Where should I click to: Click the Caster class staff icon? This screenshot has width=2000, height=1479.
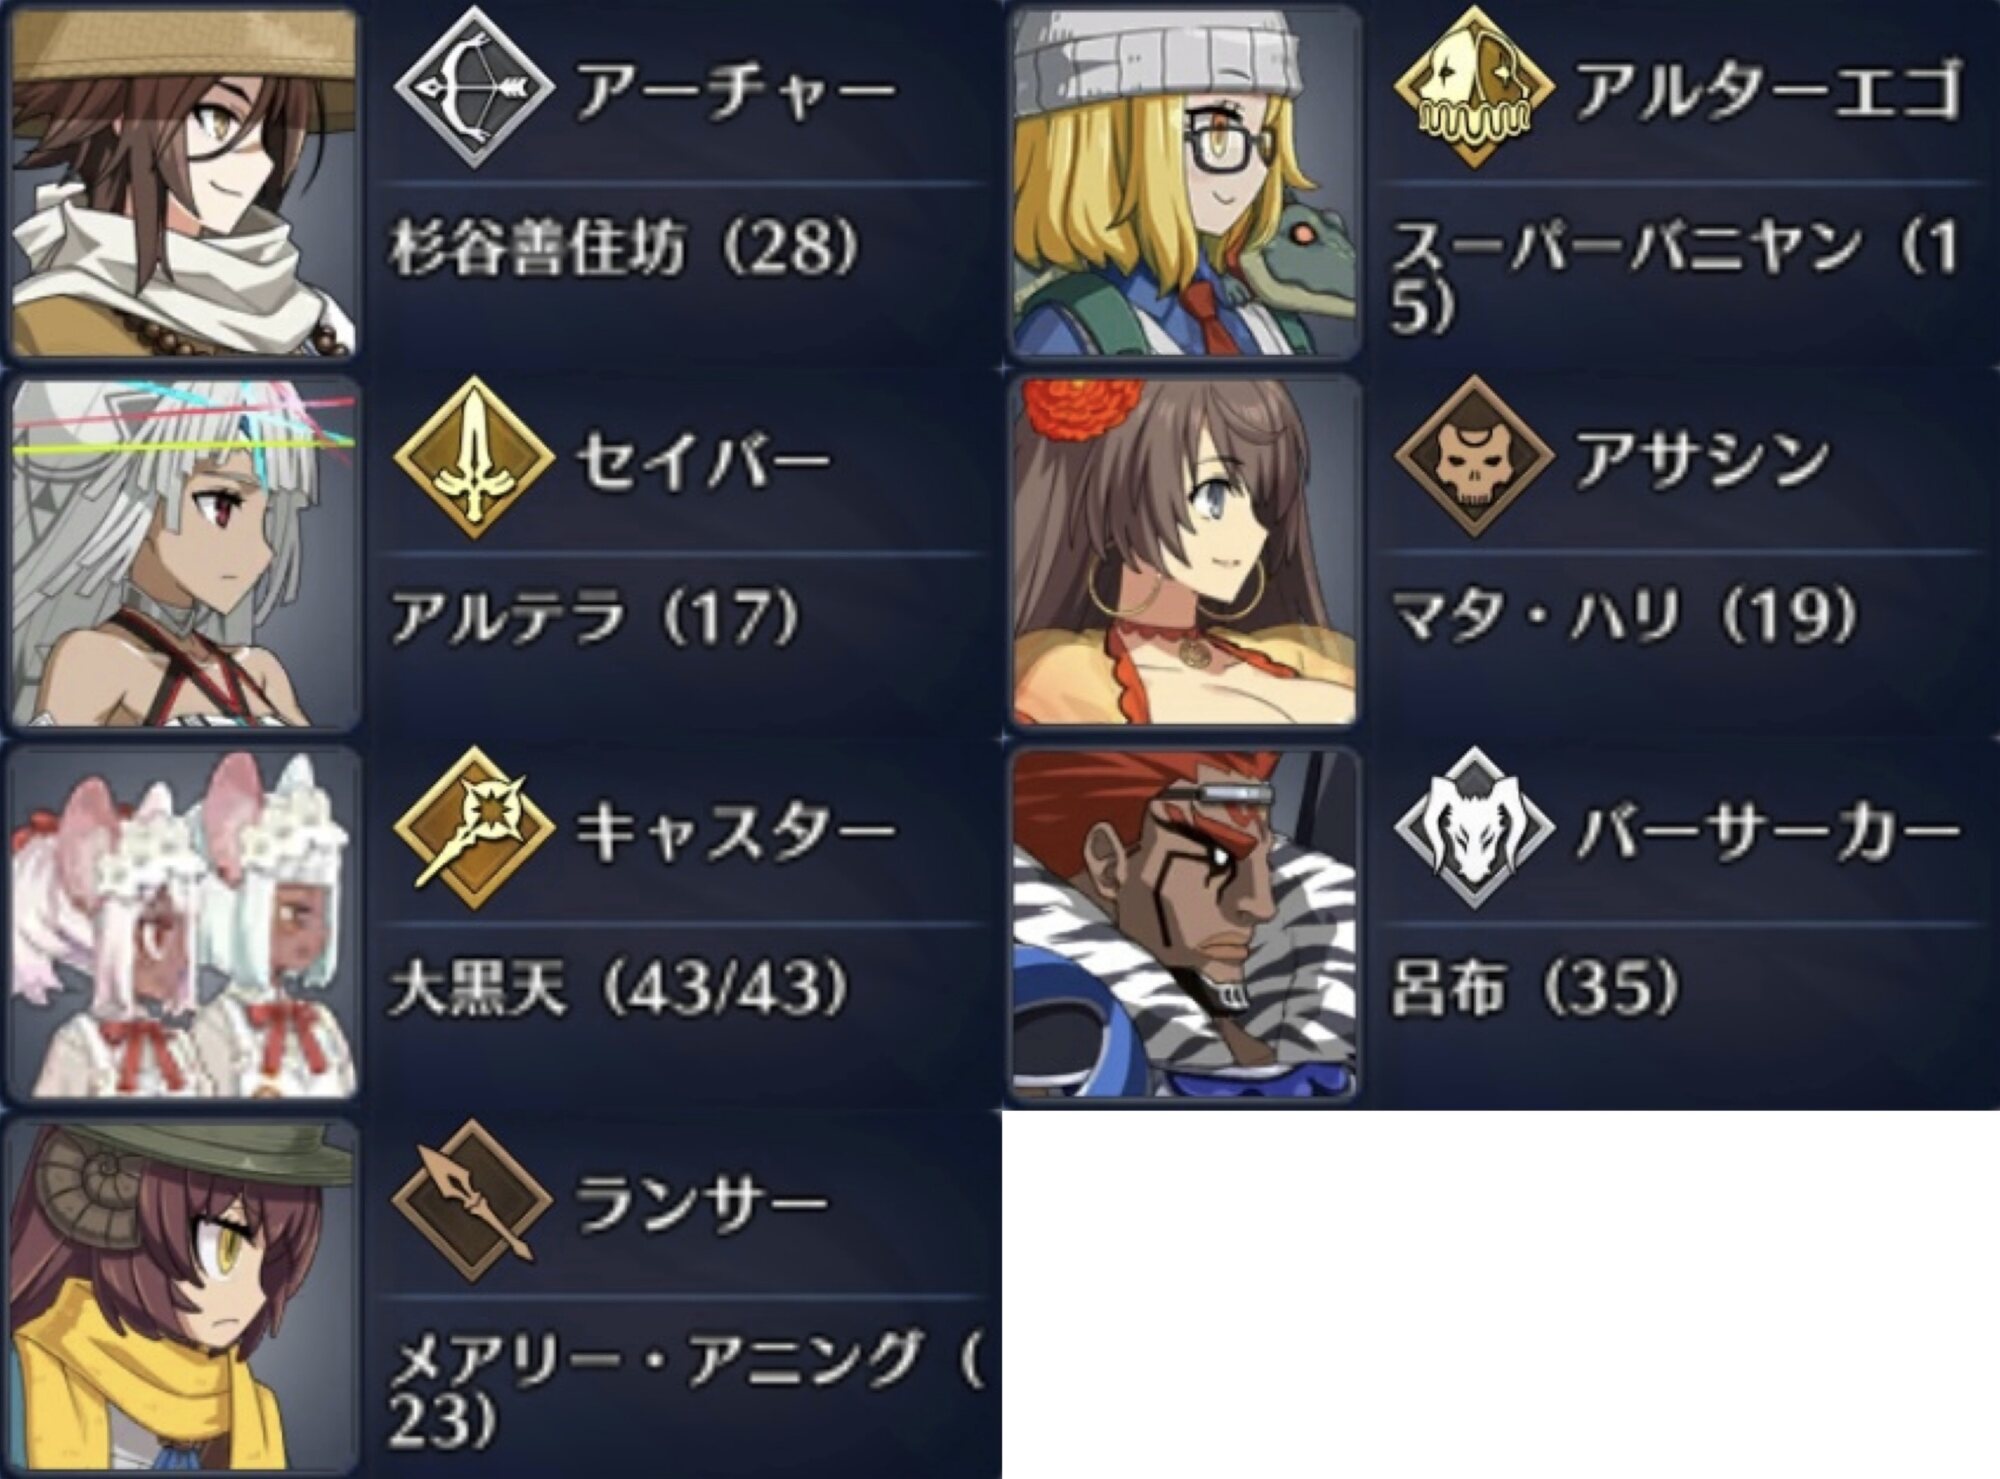[473, 828]
